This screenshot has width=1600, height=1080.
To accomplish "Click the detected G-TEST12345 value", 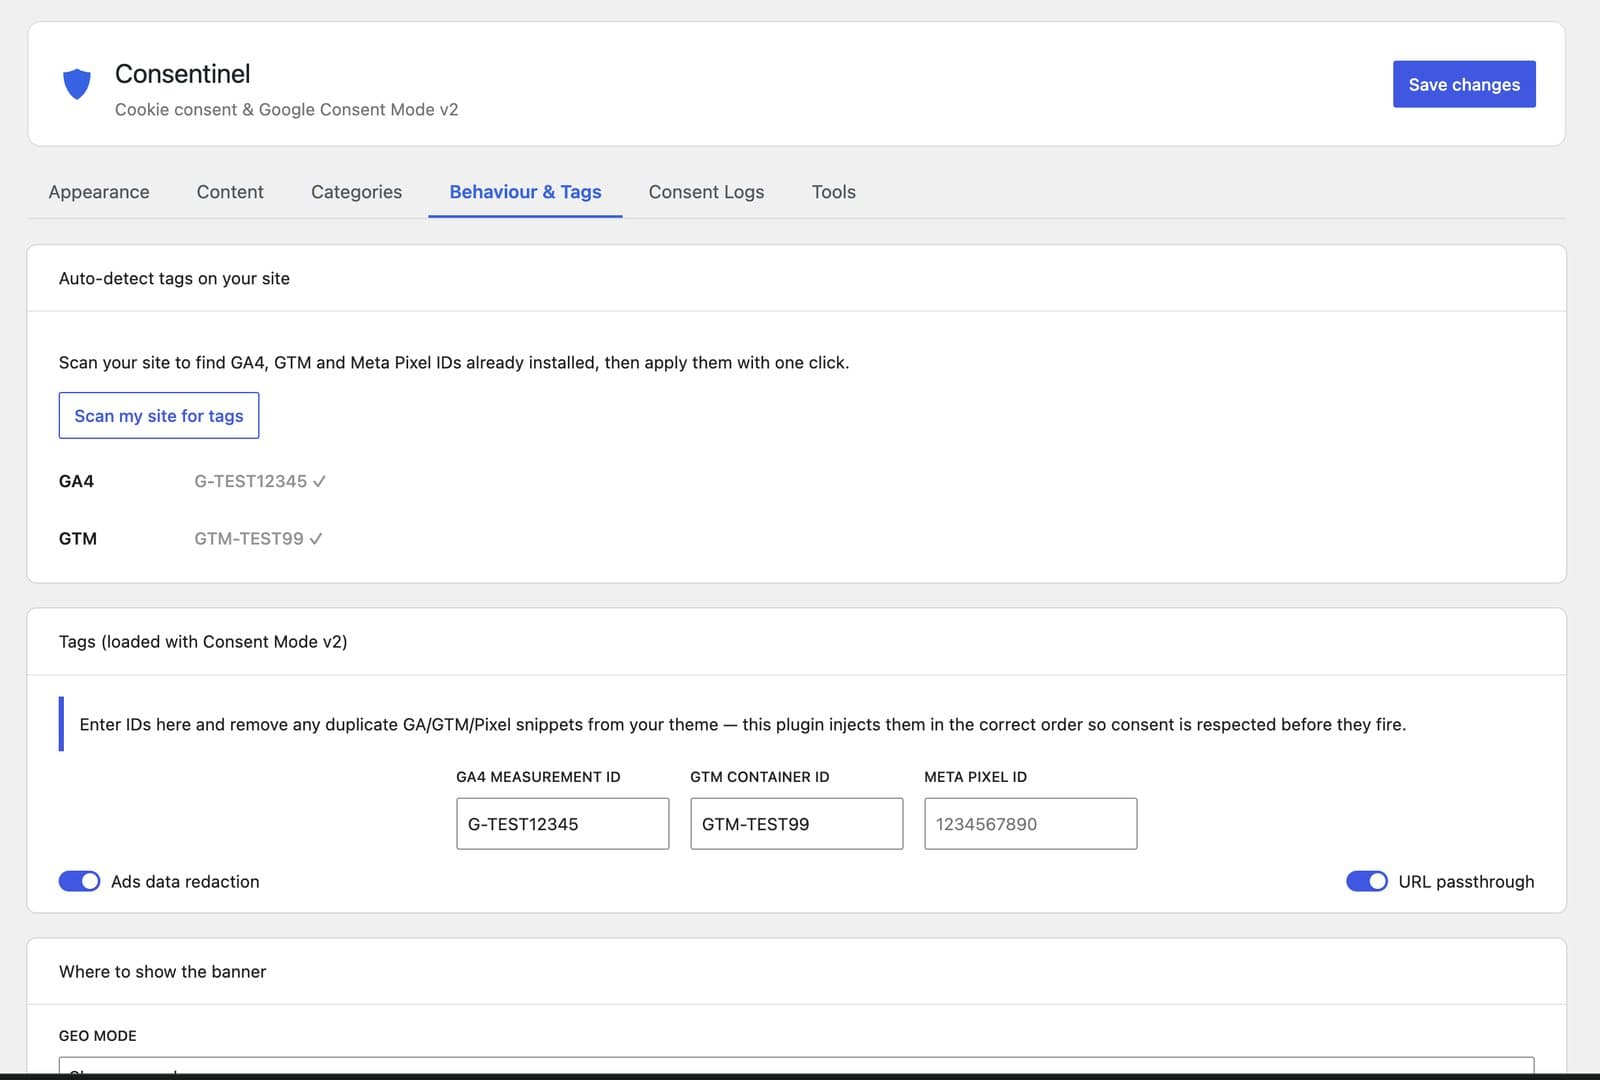I will (x=250, y=481).
